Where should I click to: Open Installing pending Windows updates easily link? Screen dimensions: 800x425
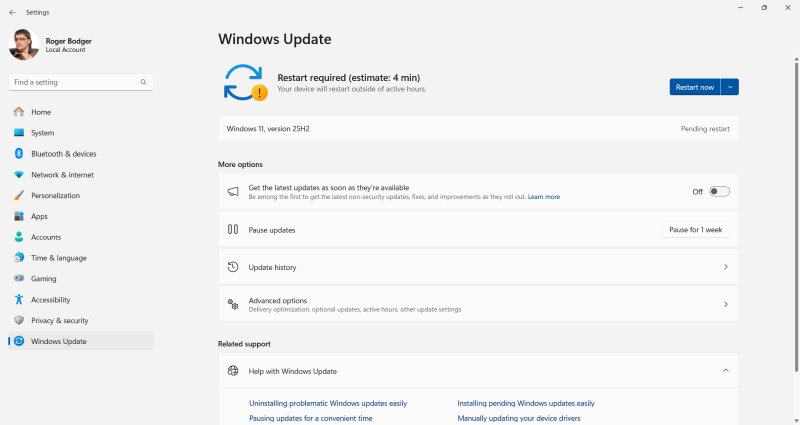[526, 403]
